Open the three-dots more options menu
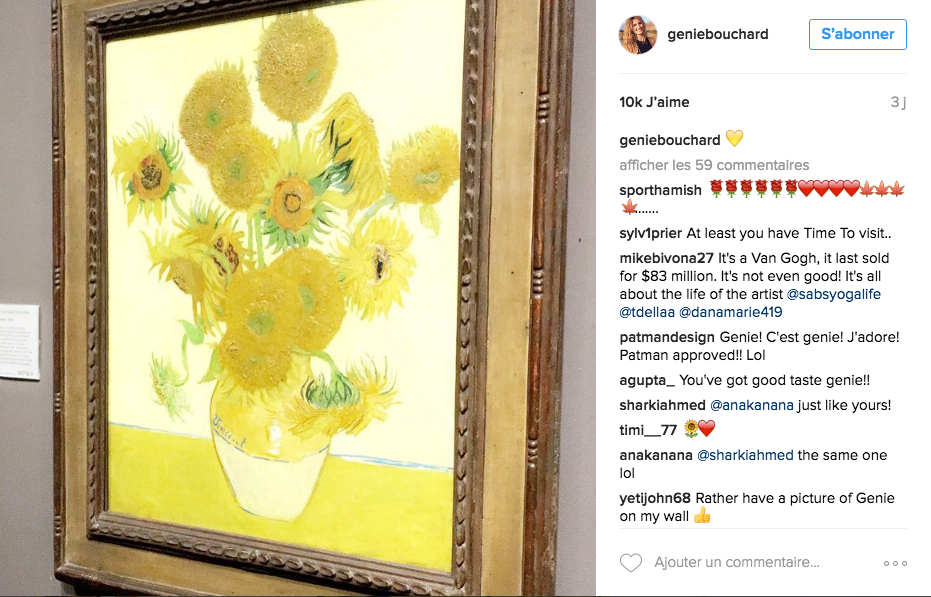Screen dimensions: 931x597 pos(895,563)
